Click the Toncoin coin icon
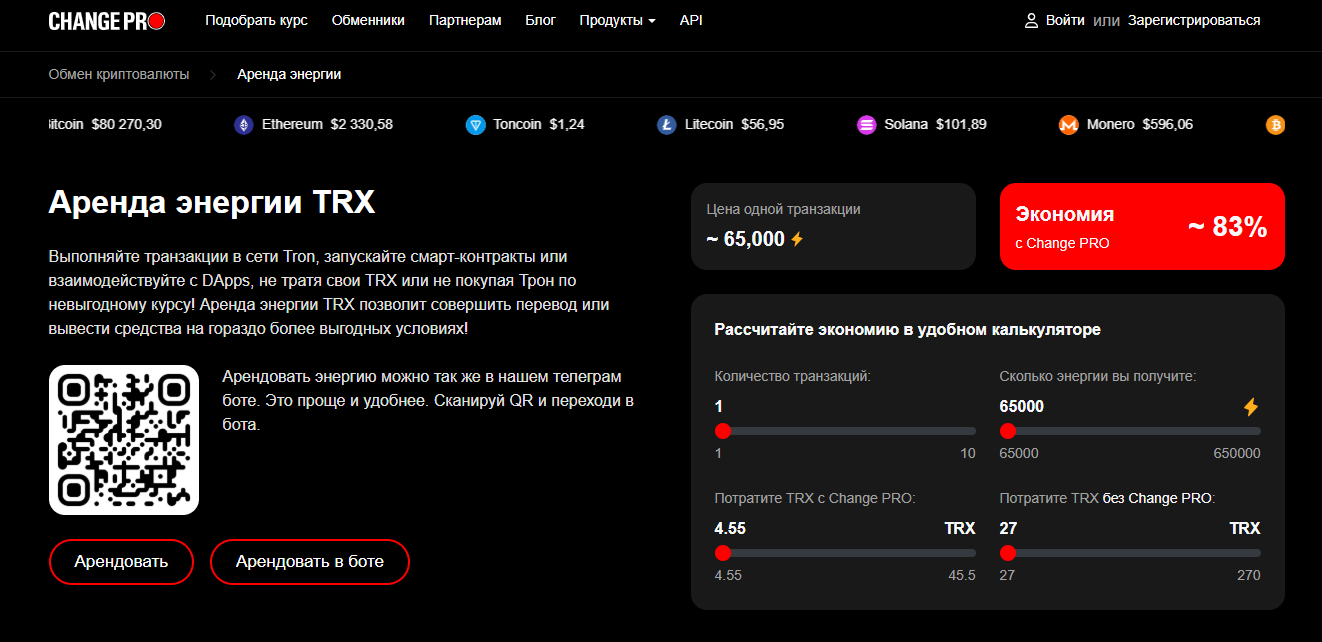Screen dimensions: 1322x642 click(x=475, y=125)
